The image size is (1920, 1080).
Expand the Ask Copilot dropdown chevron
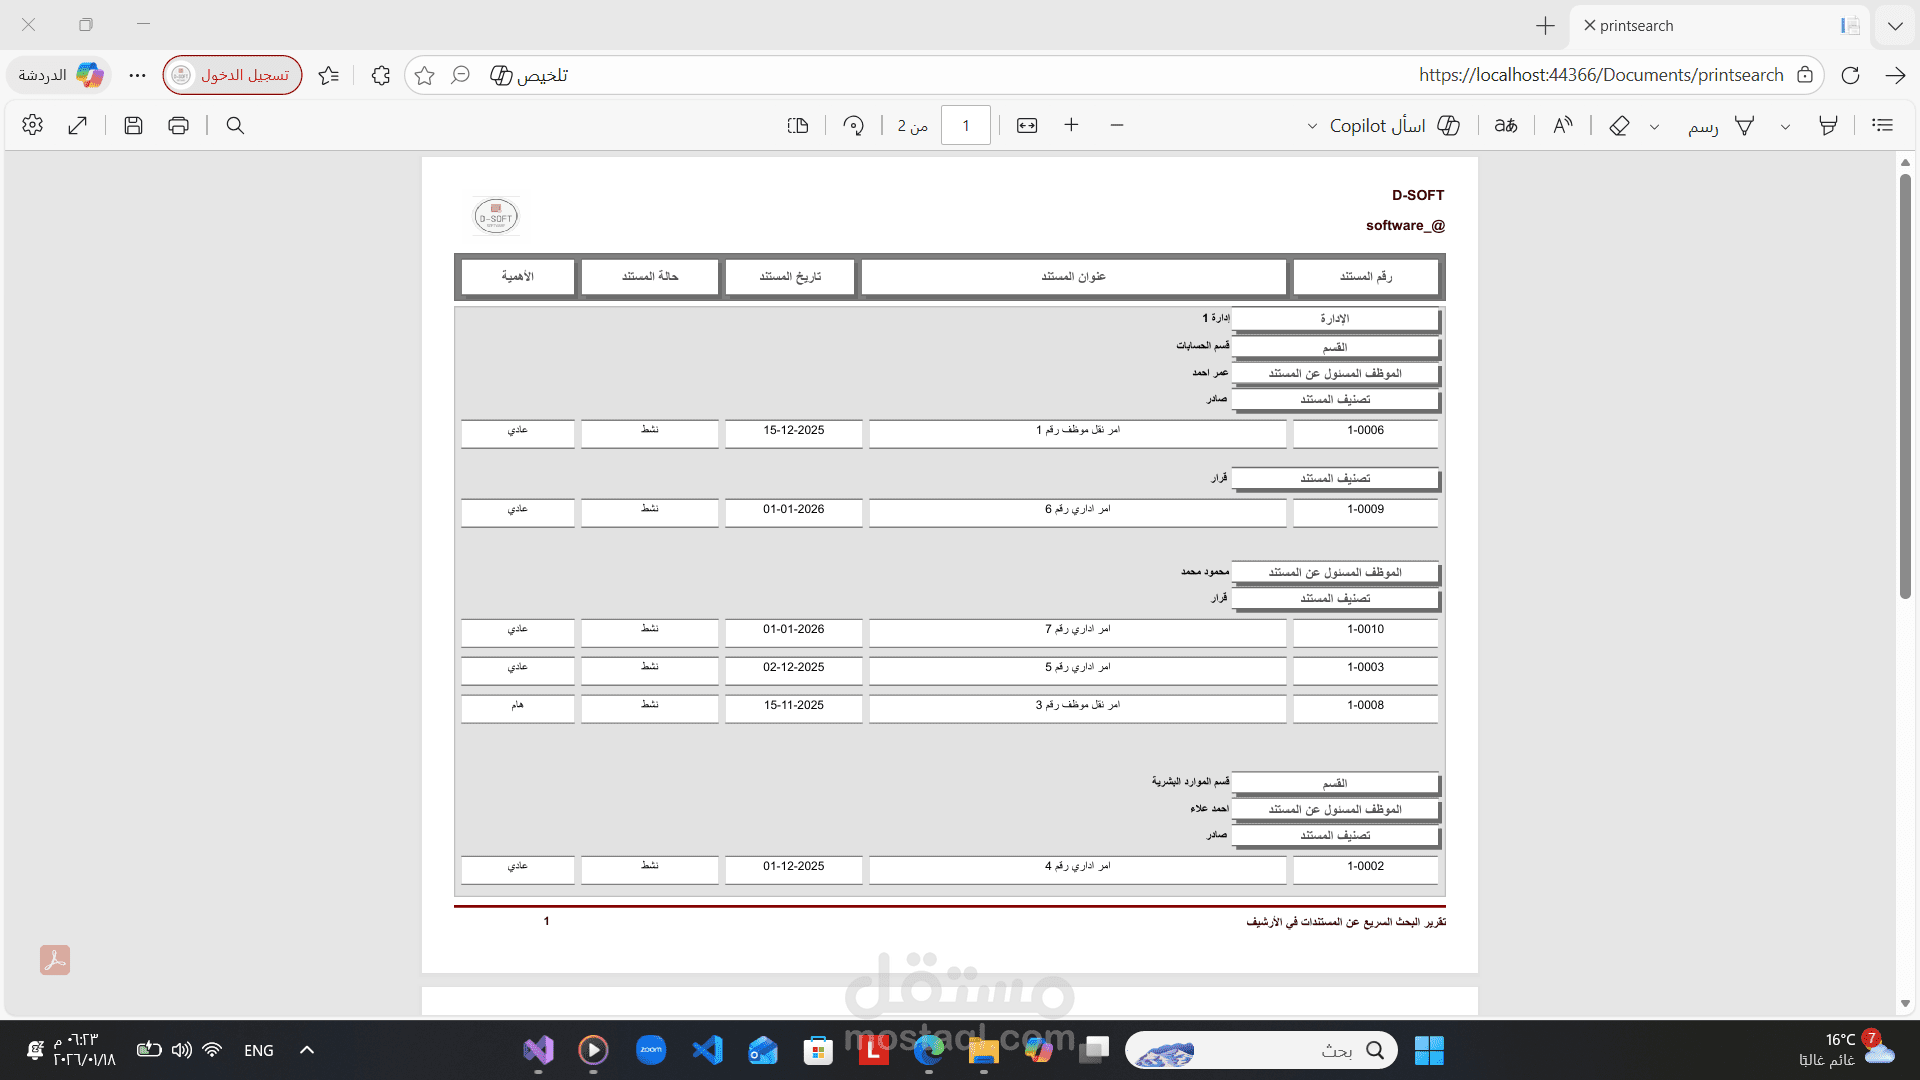tap(1312, 126)
